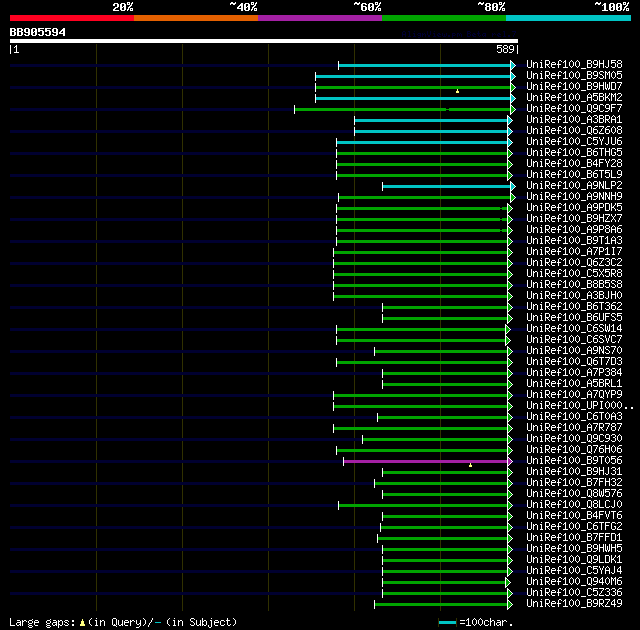The height and width of the screenshot is (630, 640).
Task: Click label UniRef100_B4FY28
Action: 574,164
